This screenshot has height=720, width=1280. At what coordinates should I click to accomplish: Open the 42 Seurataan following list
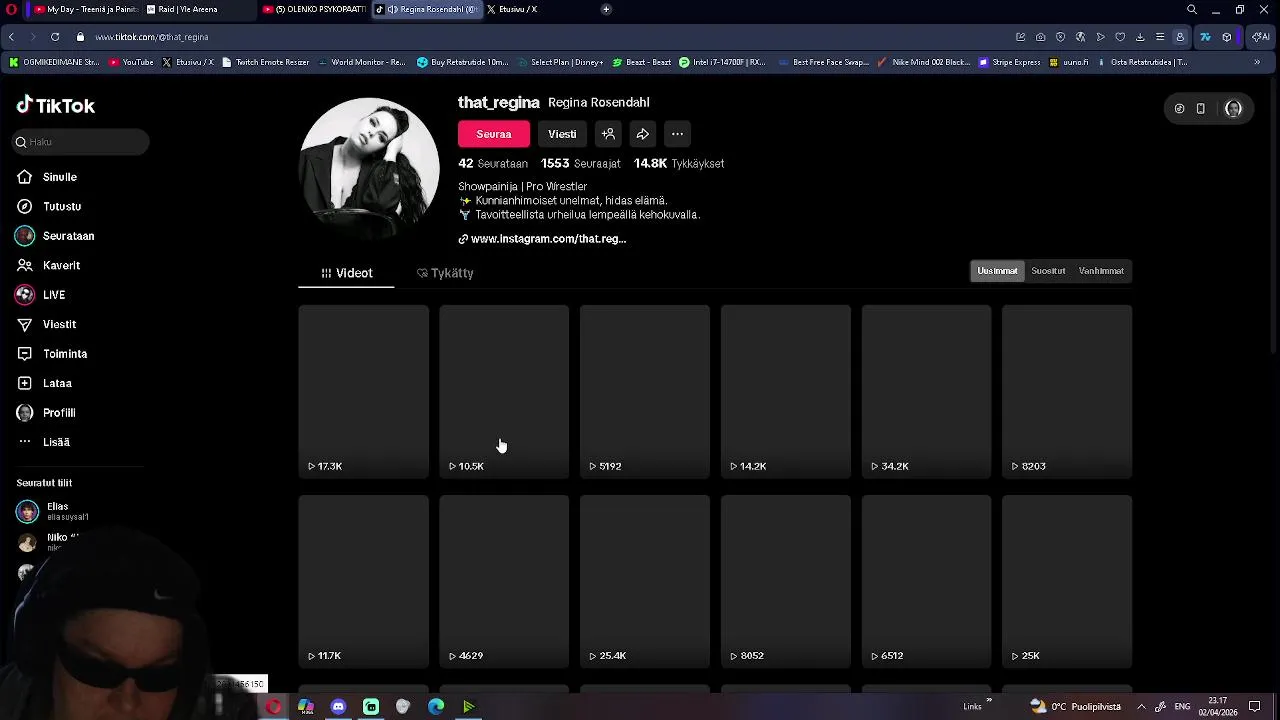click(x=493, y=163)
